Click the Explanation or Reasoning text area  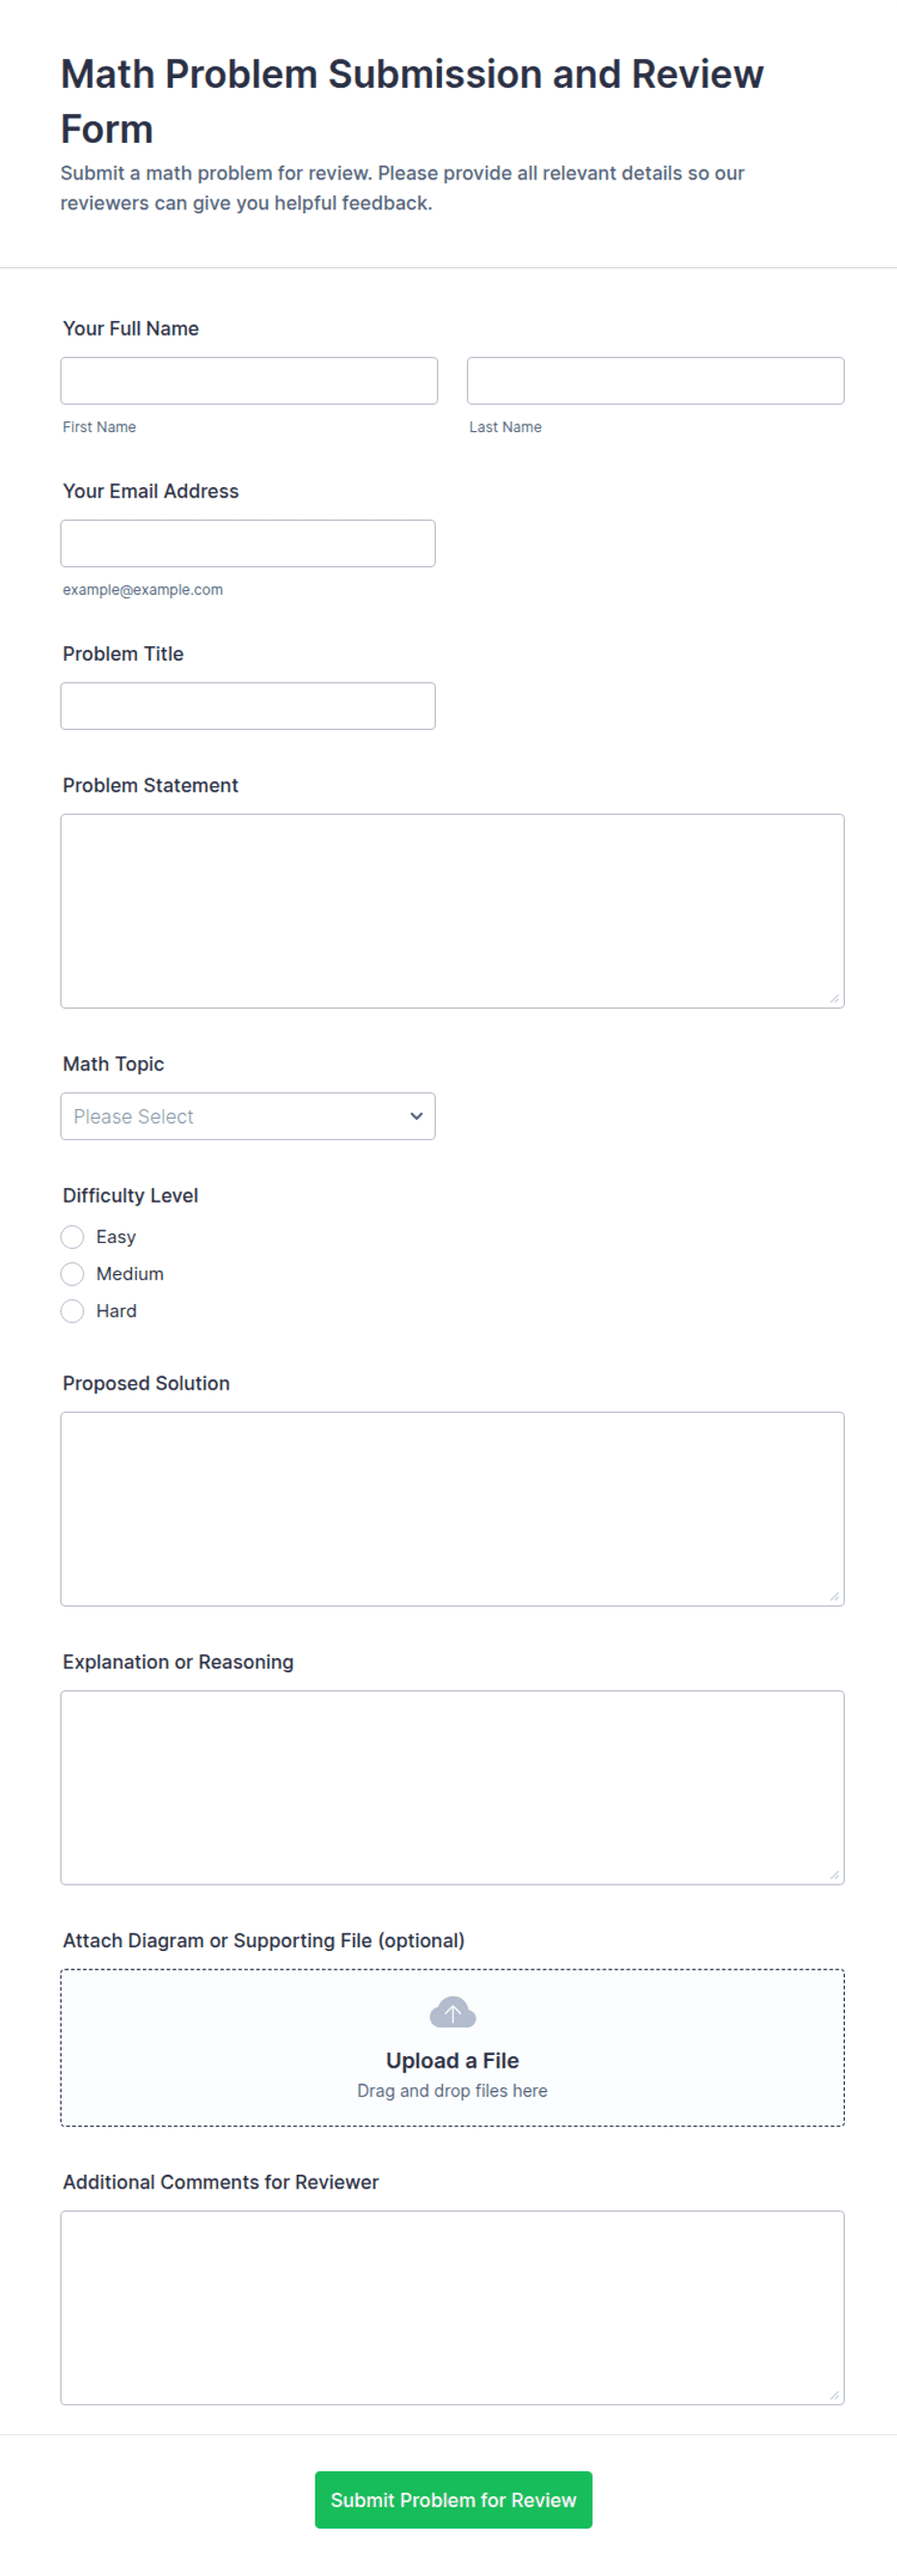tap(452, 1788)
